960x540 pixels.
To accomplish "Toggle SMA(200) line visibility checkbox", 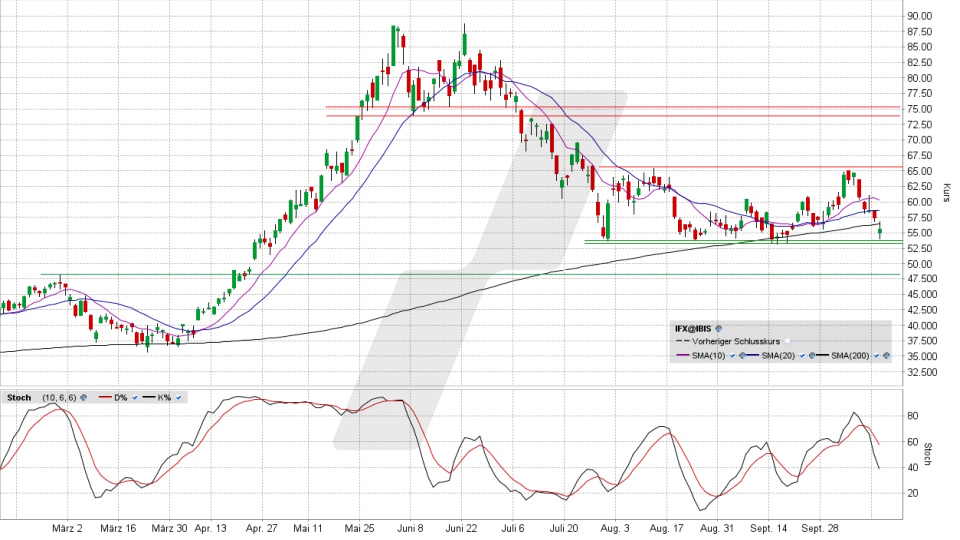I will click(876, 356).
